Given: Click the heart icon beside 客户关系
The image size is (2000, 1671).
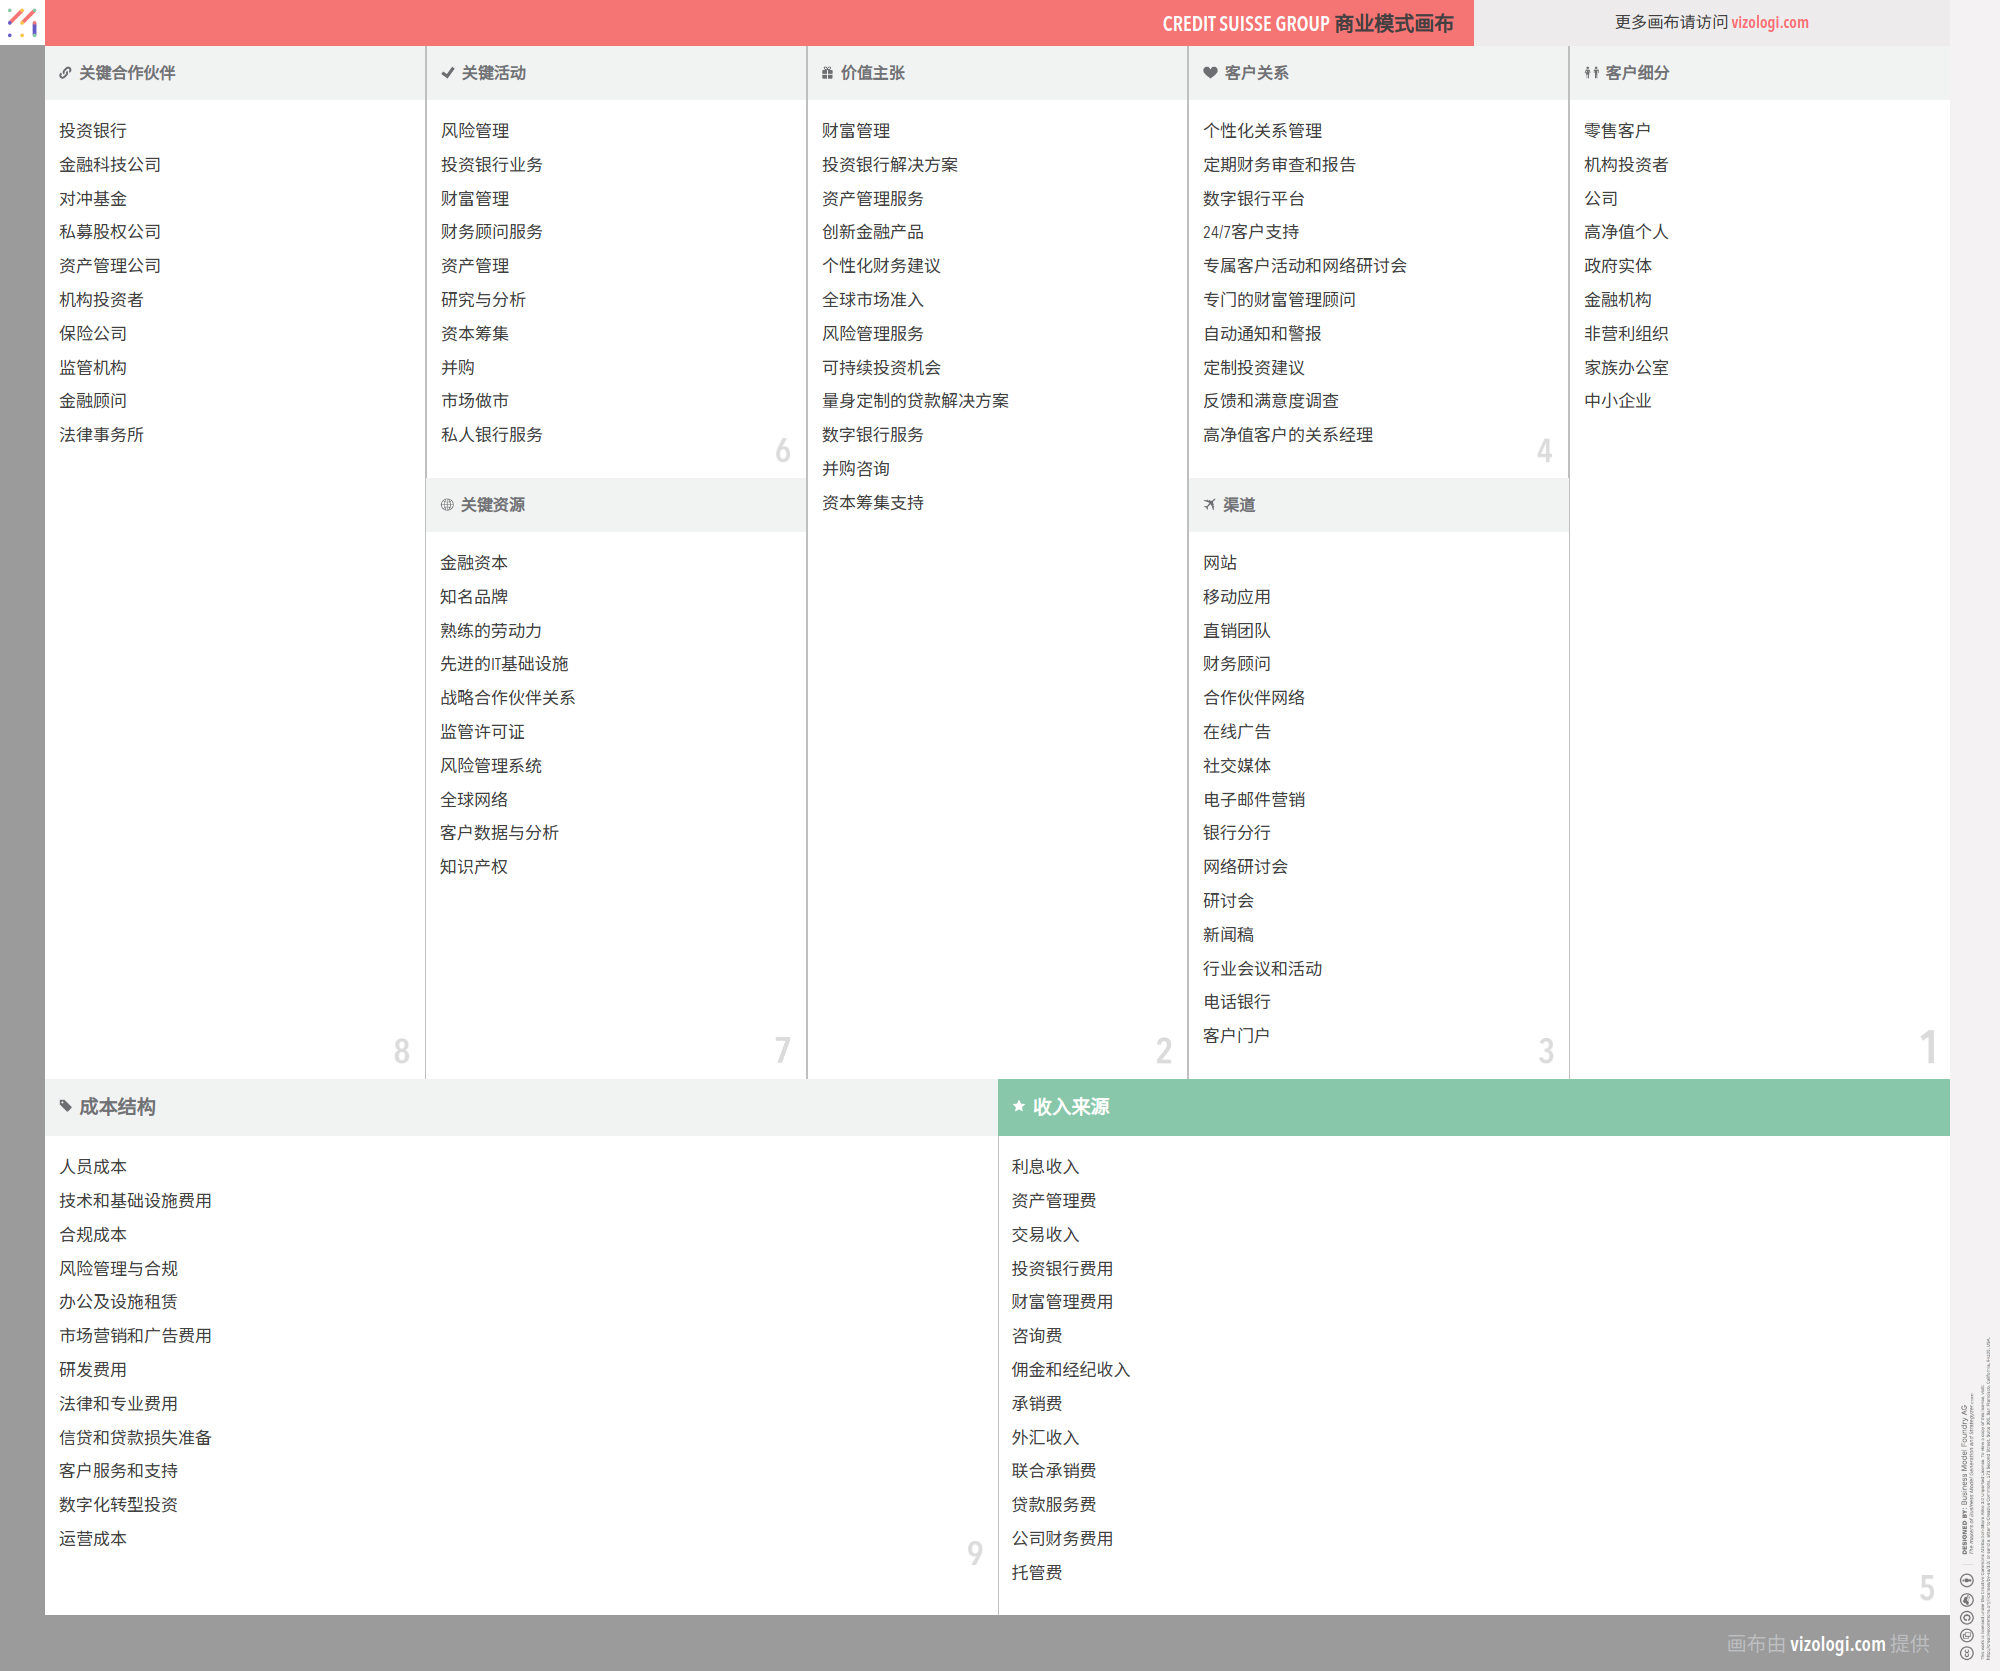Looking at the screenshot, I should click(1210, 73).
